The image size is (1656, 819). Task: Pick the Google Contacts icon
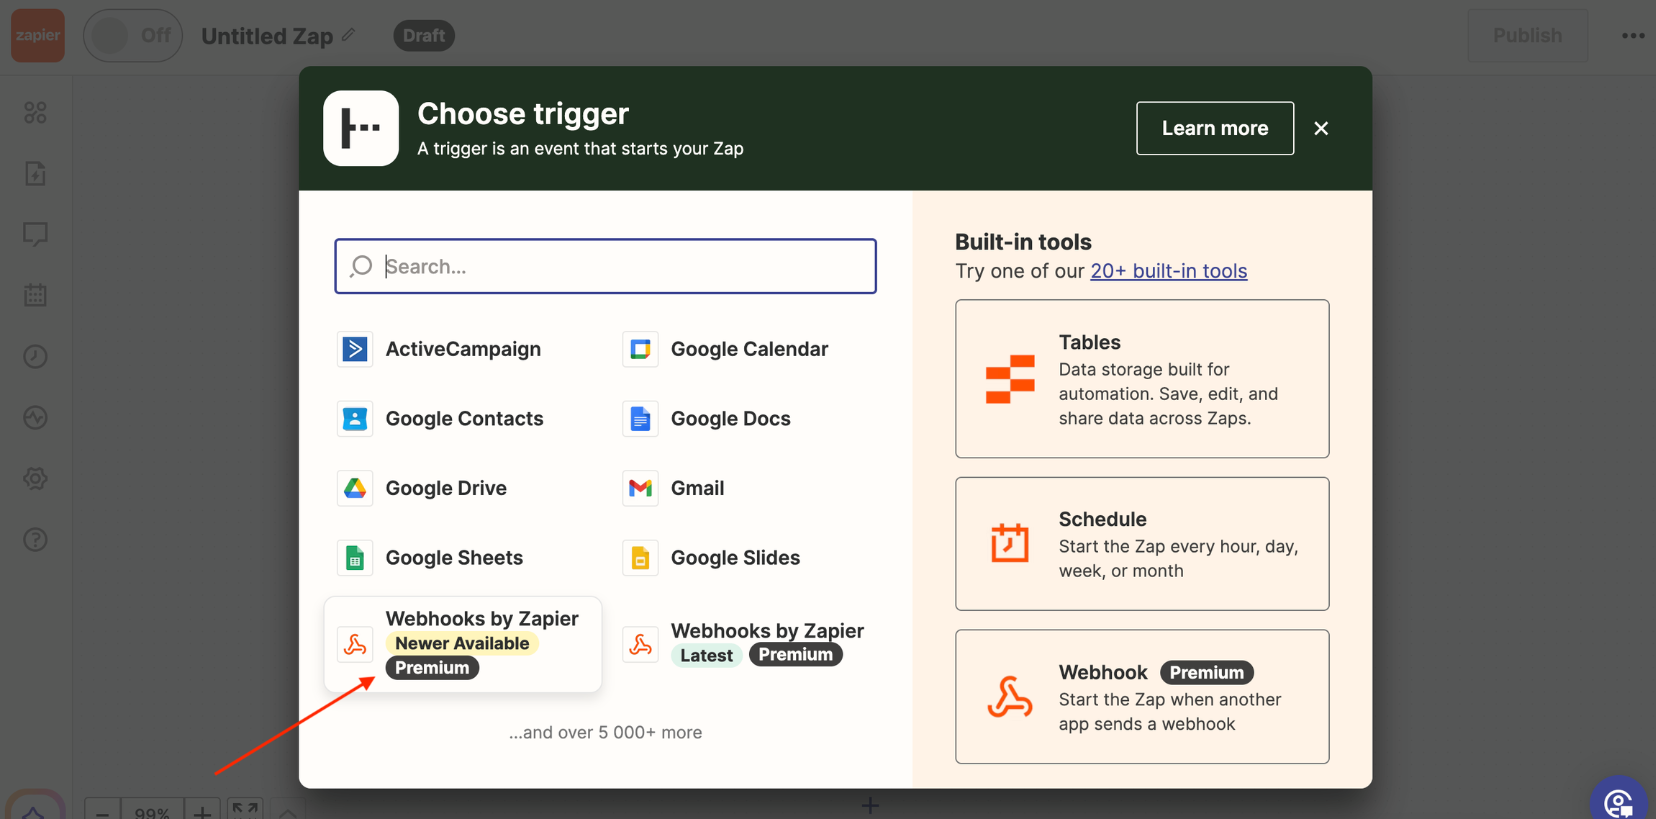tap(355, 419)
